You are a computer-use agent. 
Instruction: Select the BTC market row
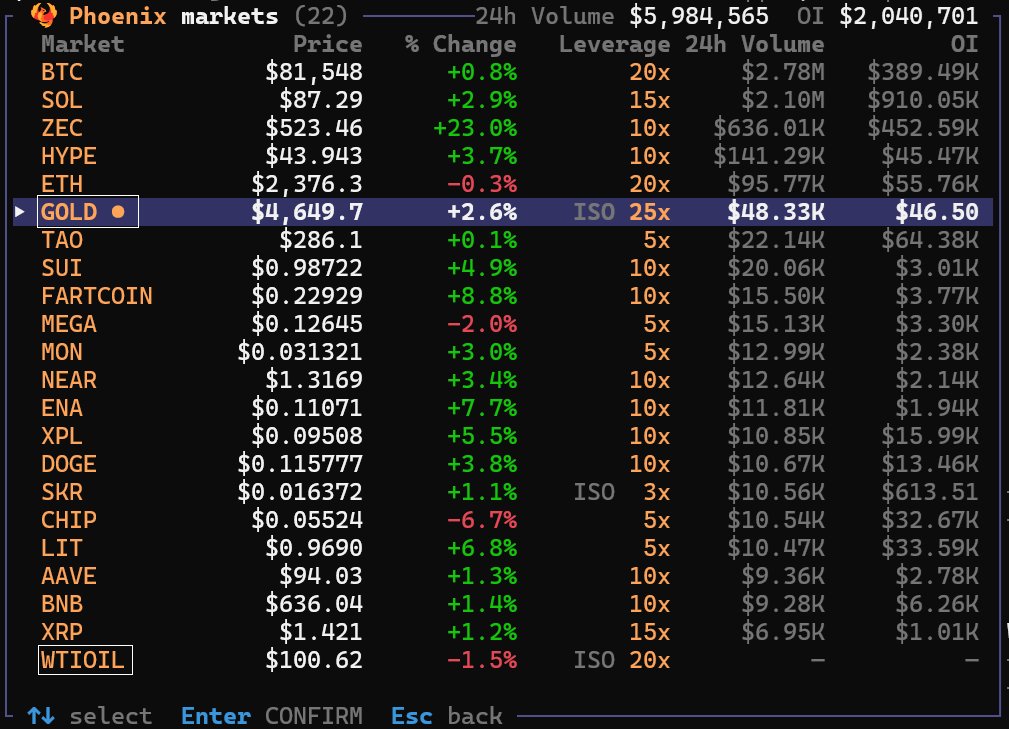[x=503, y=72]
